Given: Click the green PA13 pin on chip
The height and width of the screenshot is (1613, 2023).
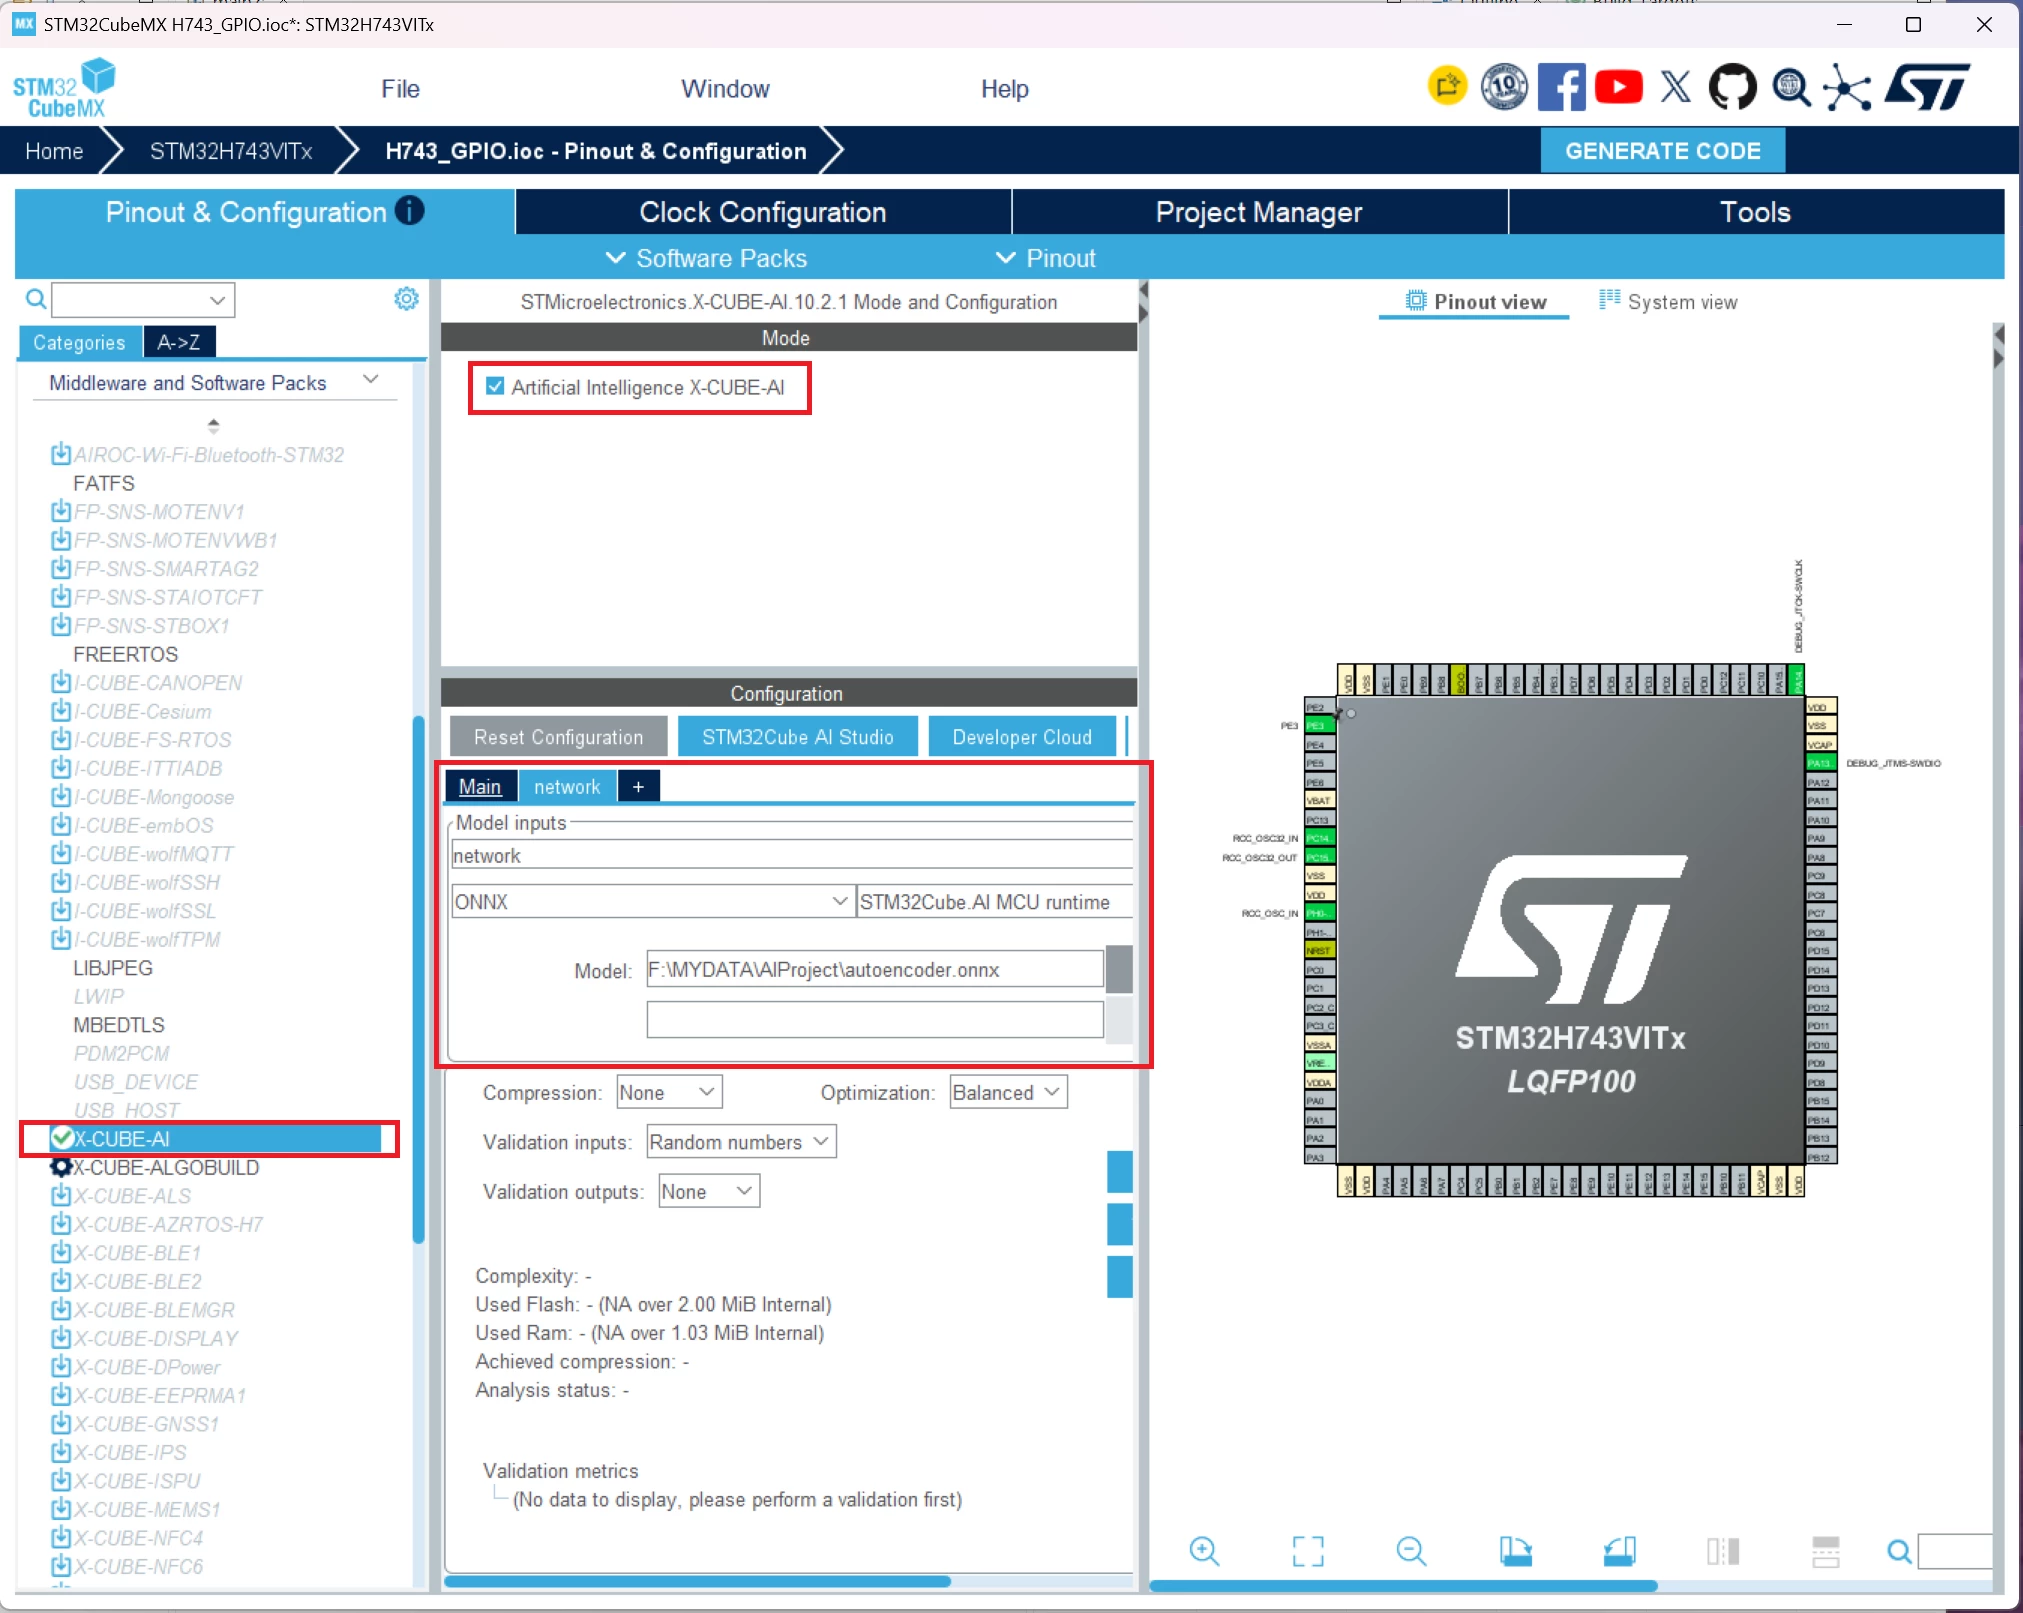Looking at the screenshot, I should point(1820,763).
